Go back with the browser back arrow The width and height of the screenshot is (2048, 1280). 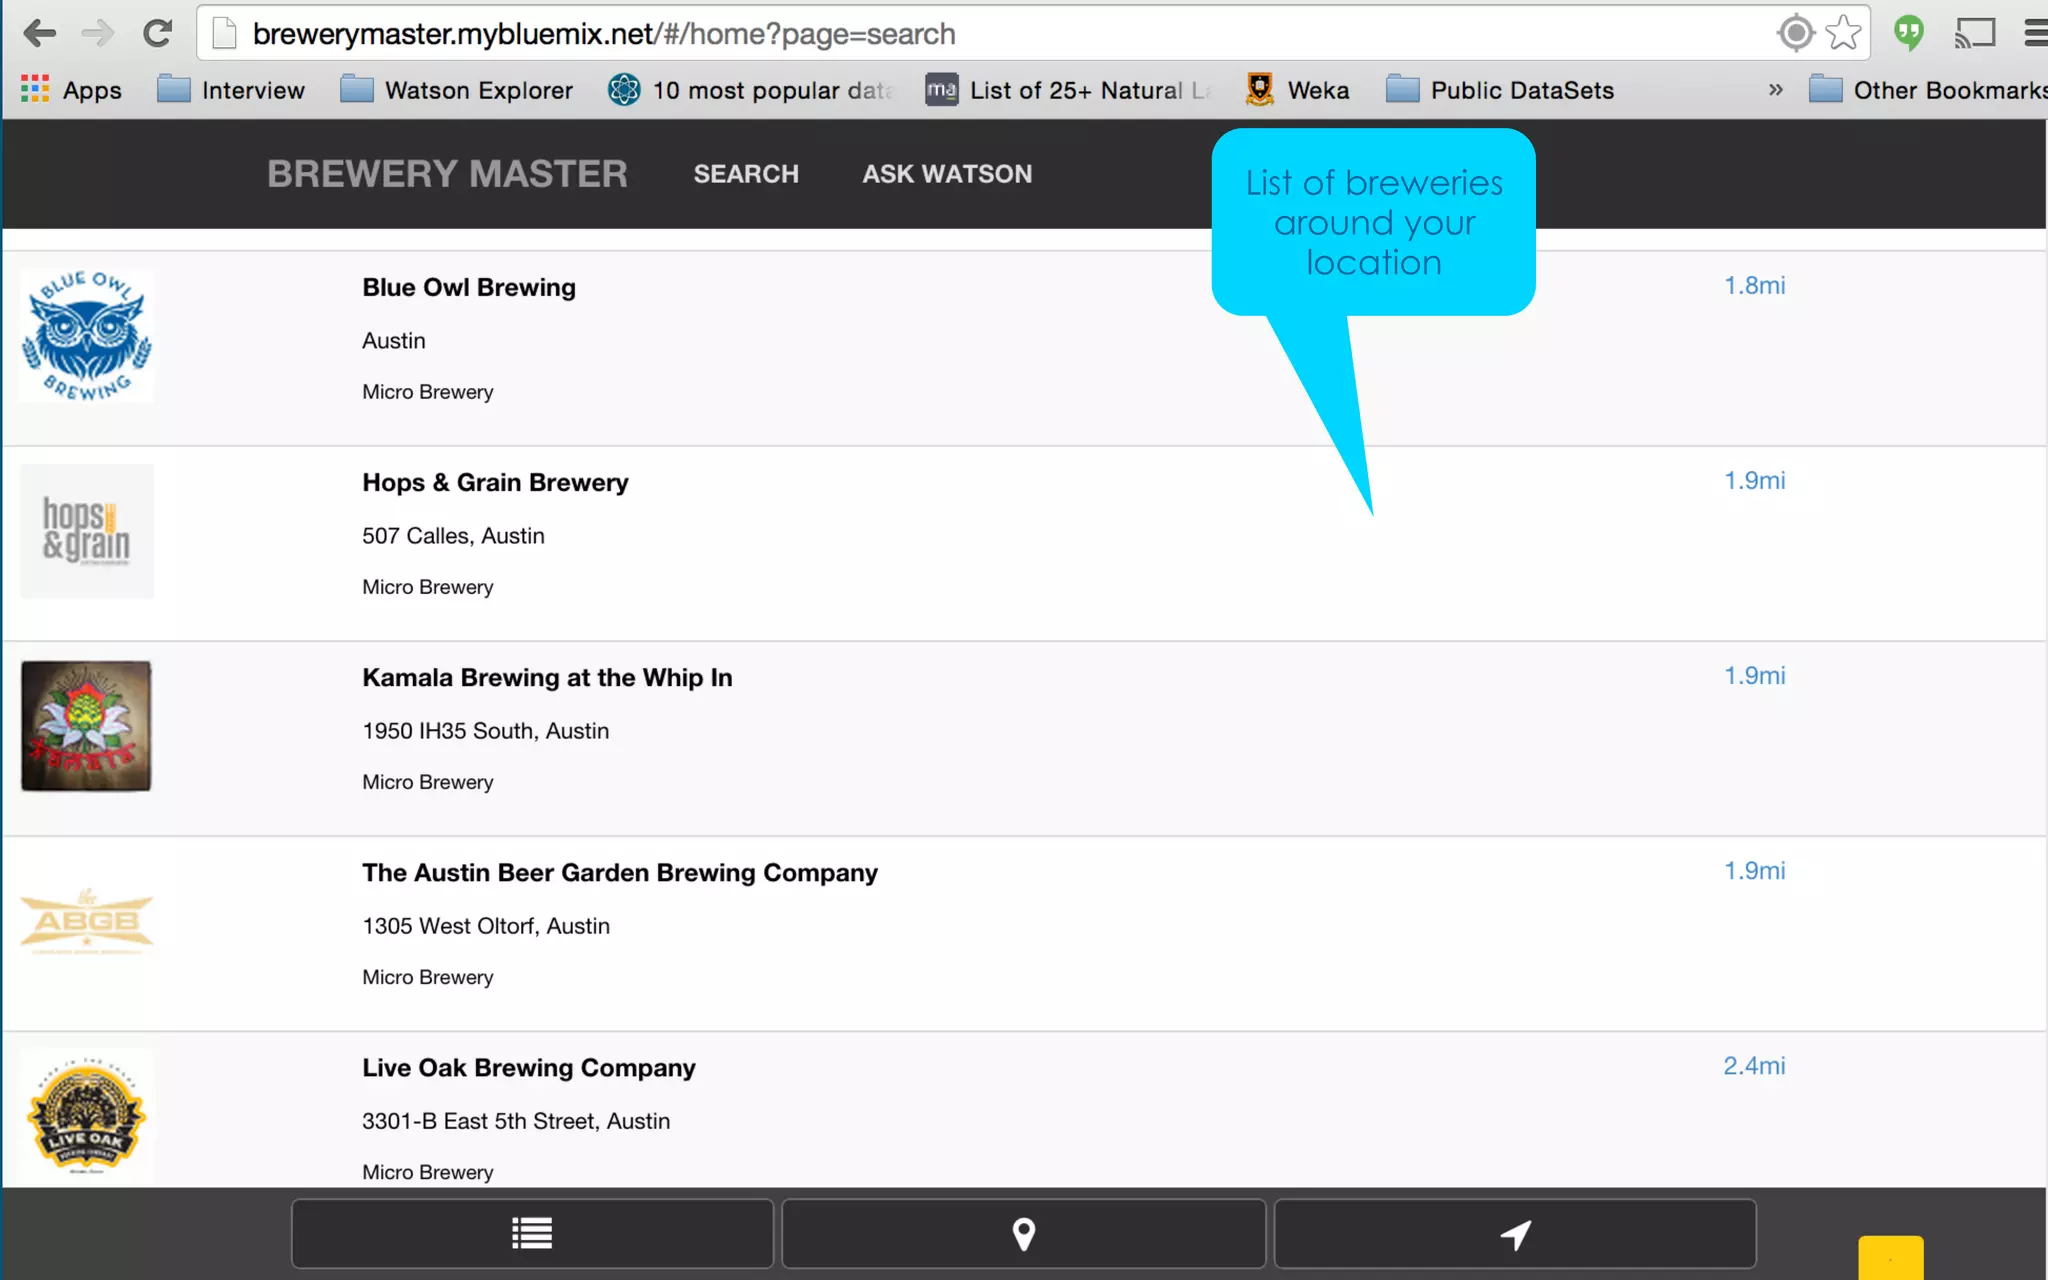click(x=39, y=34)
